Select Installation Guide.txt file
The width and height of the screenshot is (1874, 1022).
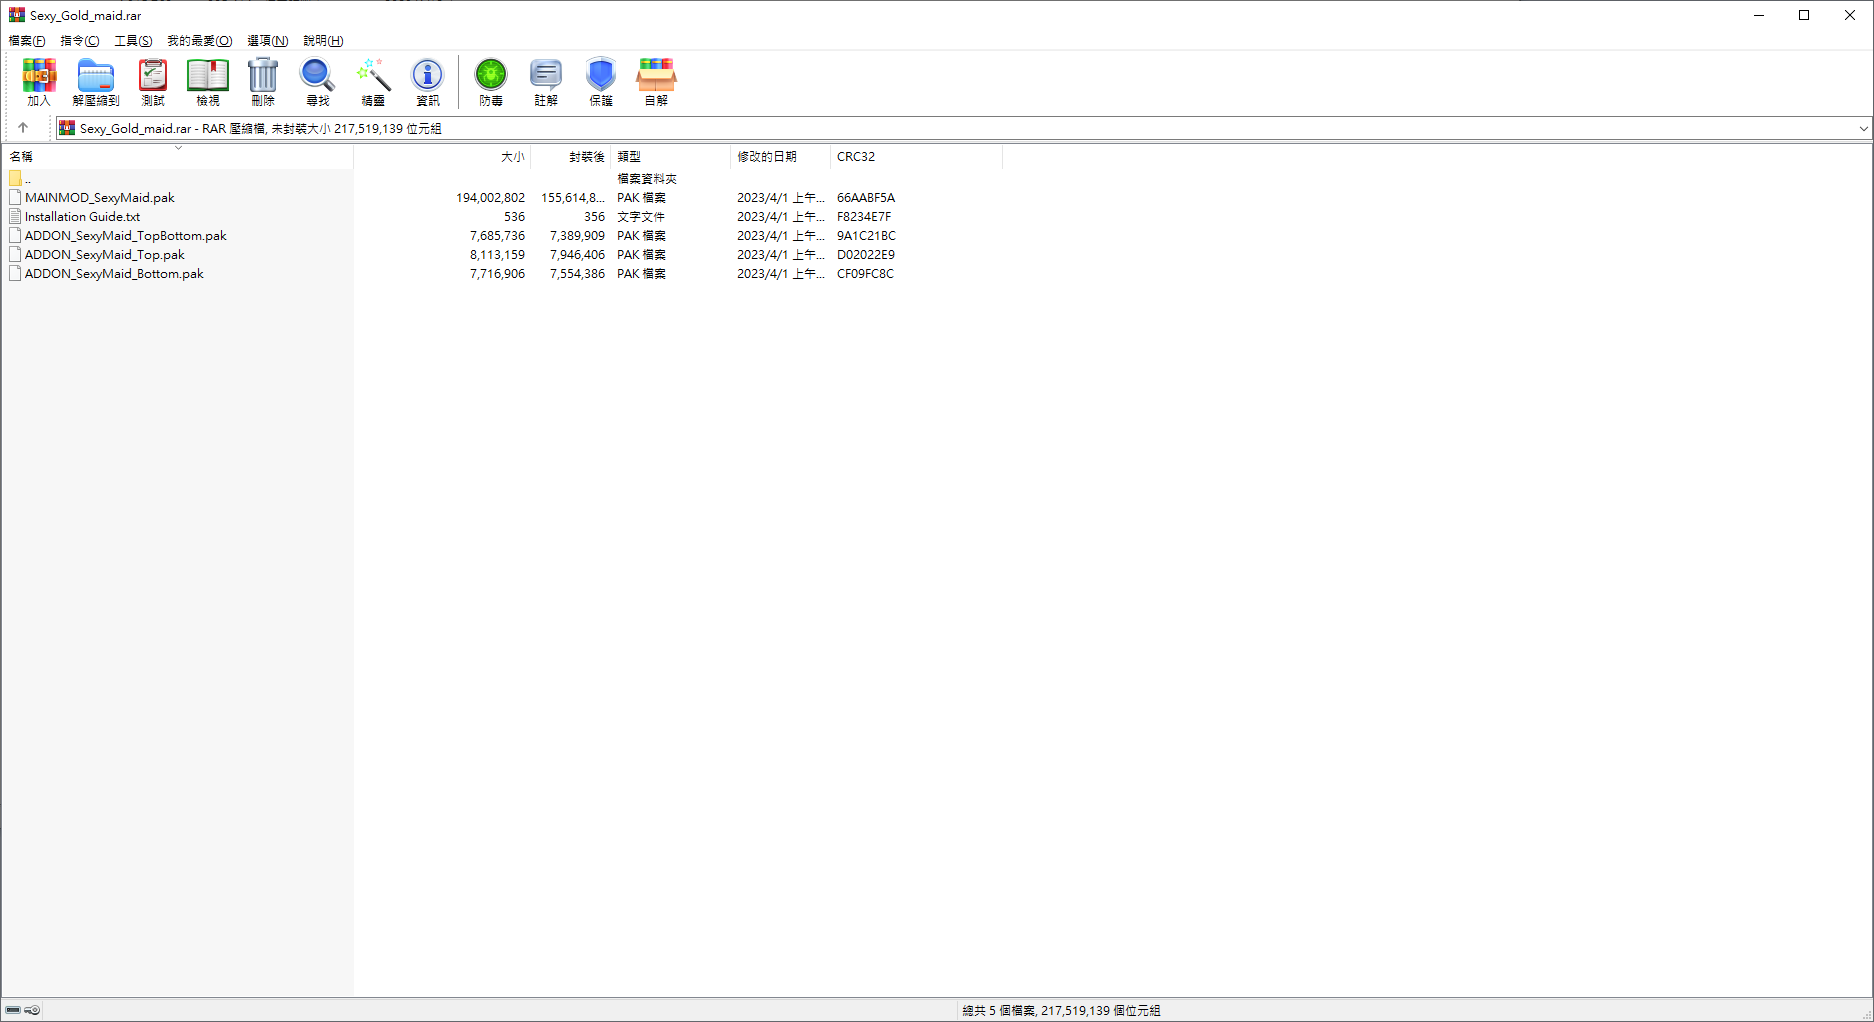pyautogui.click(x=82, y=217)
